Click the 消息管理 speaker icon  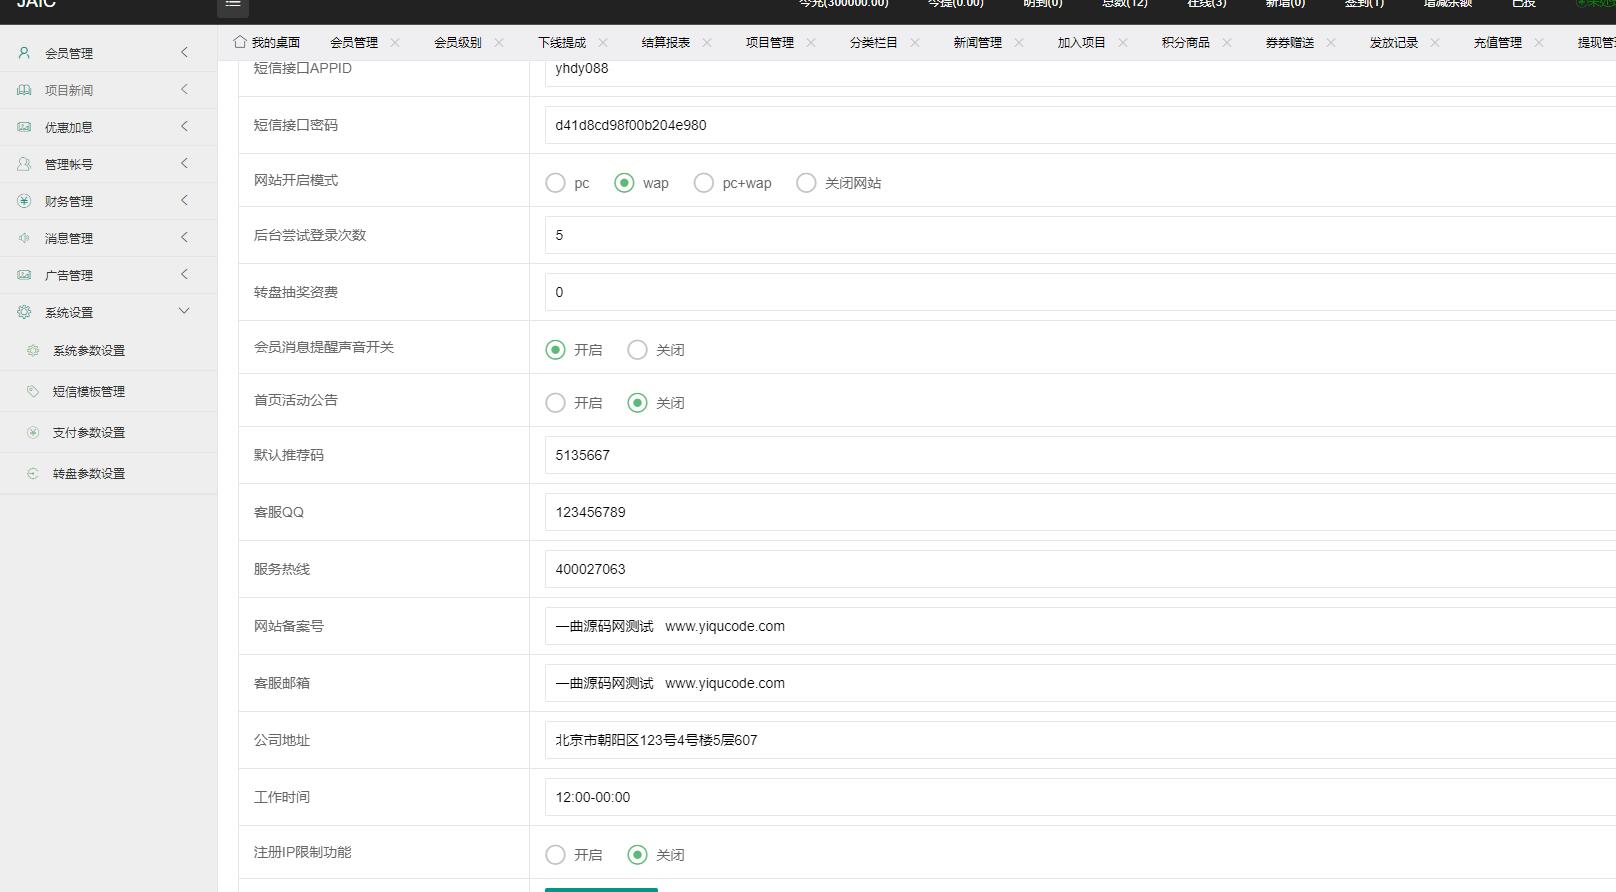point(24,238)
